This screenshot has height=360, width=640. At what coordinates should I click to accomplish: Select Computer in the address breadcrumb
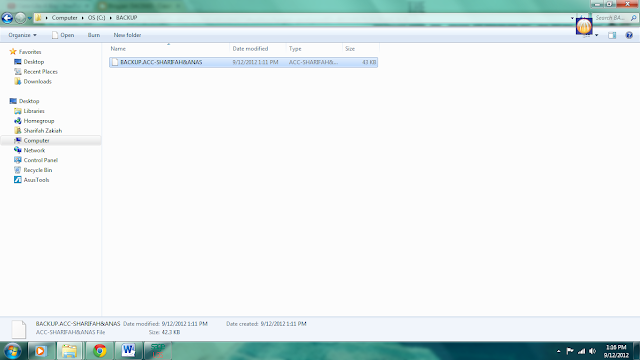(64, 18)
